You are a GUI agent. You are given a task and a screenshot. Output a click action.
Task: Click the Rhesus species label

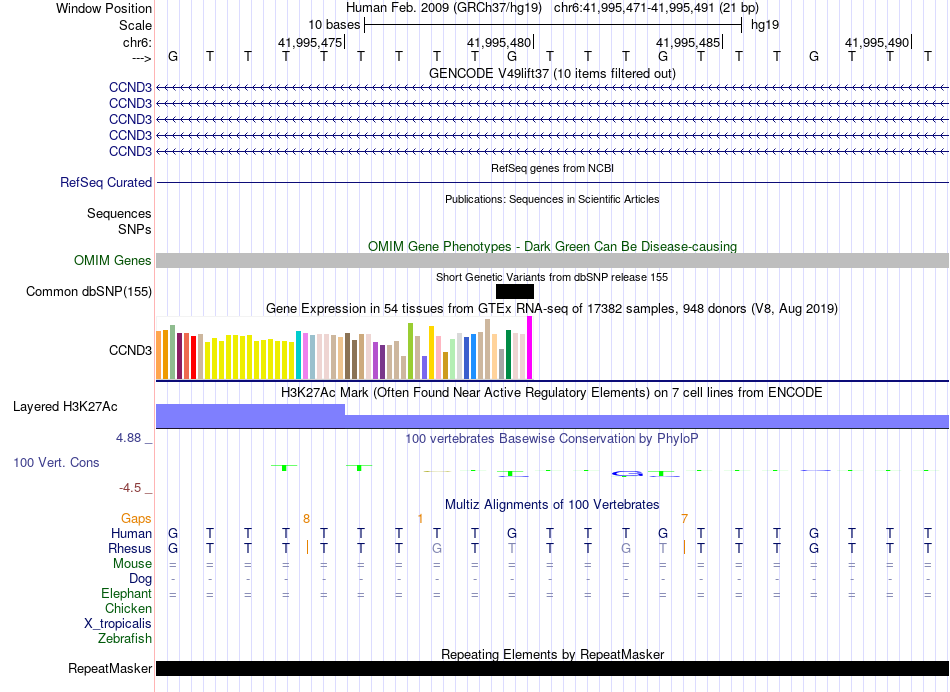point(130,548)
